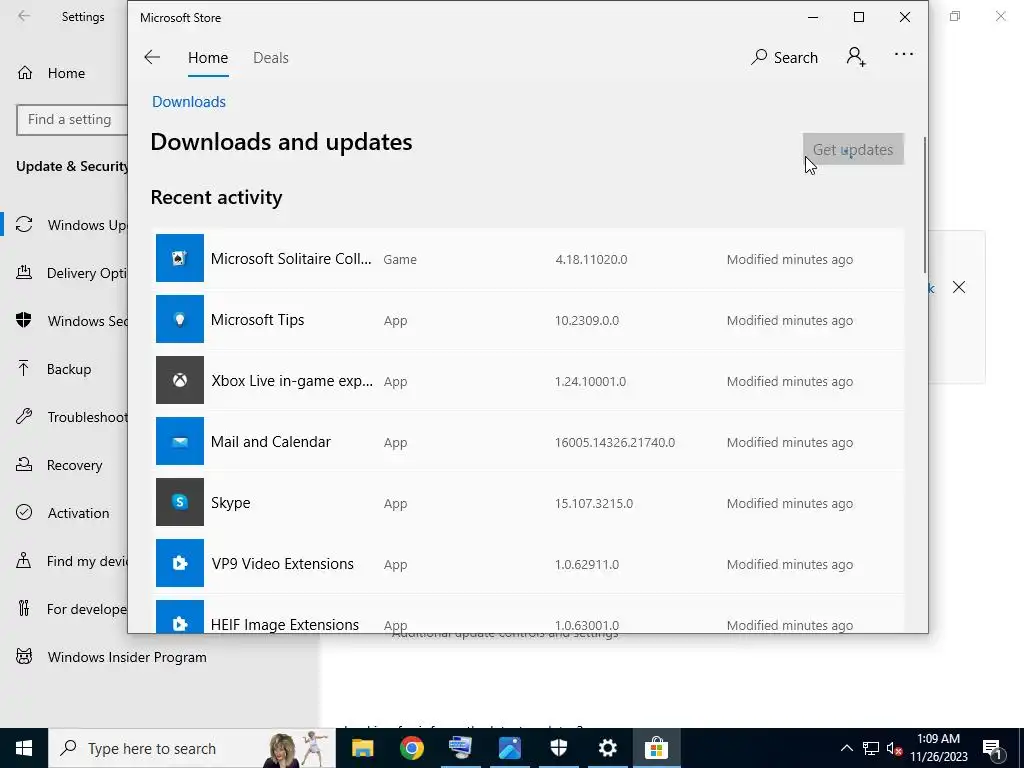Go back in Microsoft Store
The height and width of the screenshot is (768, 1024).
pos(152,57)
